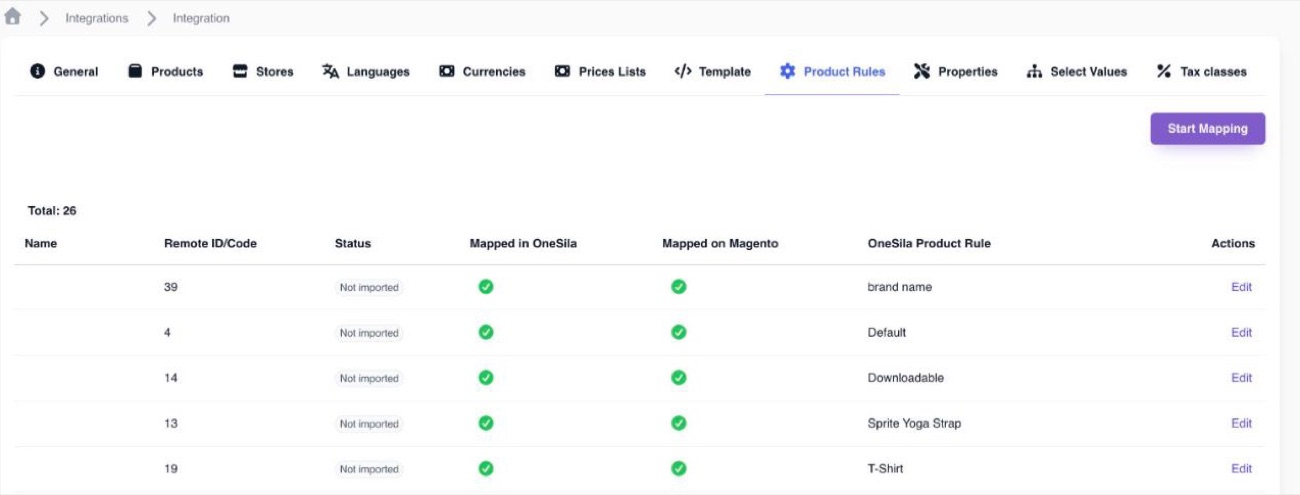
Task: Click the Downloadable rule text
Action: (906, 378)
